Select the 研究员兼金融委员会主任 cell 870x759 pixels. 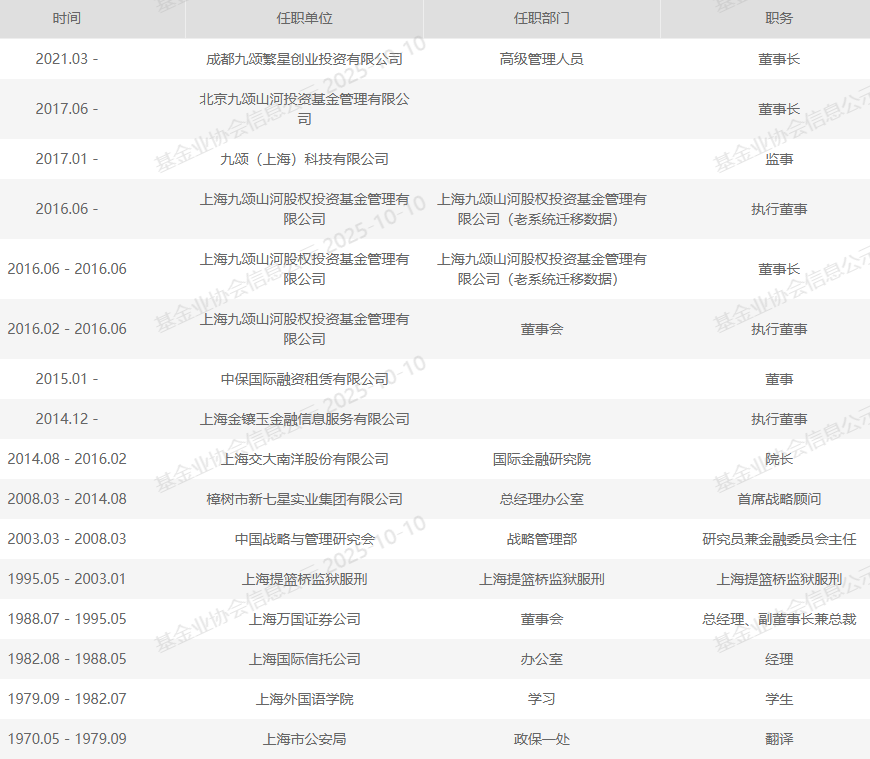(779, 539)
